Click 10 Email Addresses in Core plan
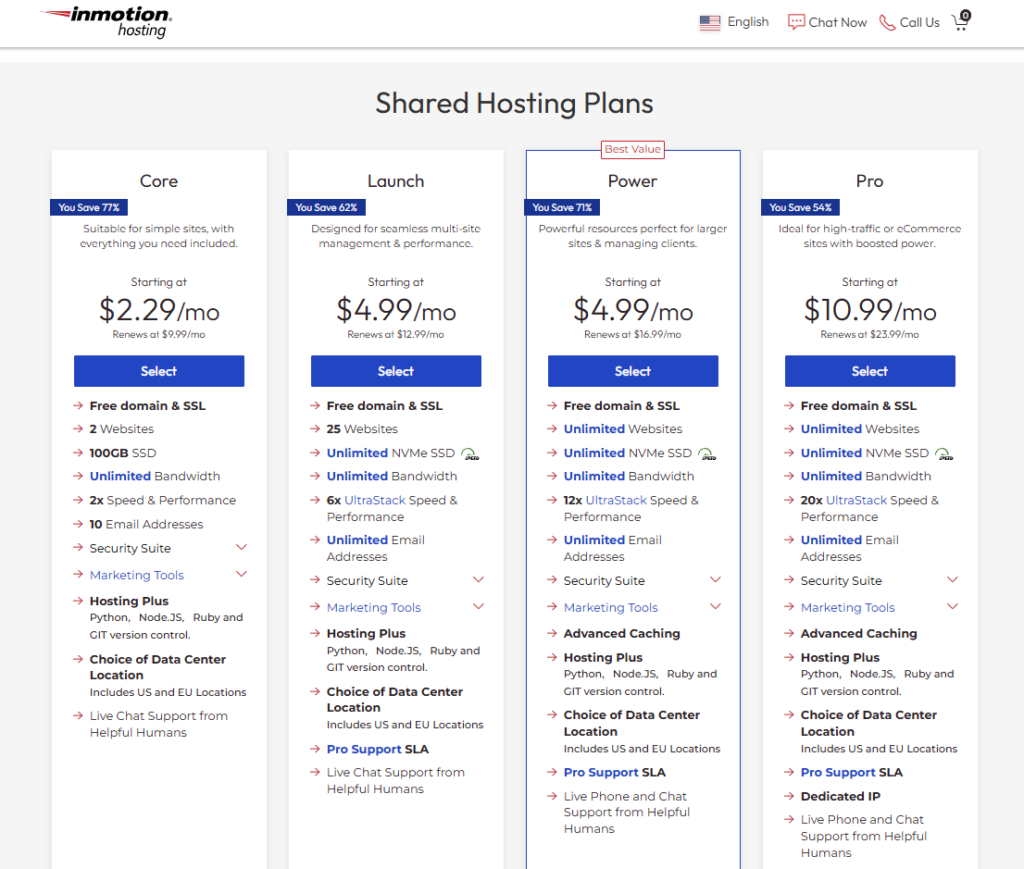The width and height of the screenshot is (1024, 869). click(x=146, y=524)
